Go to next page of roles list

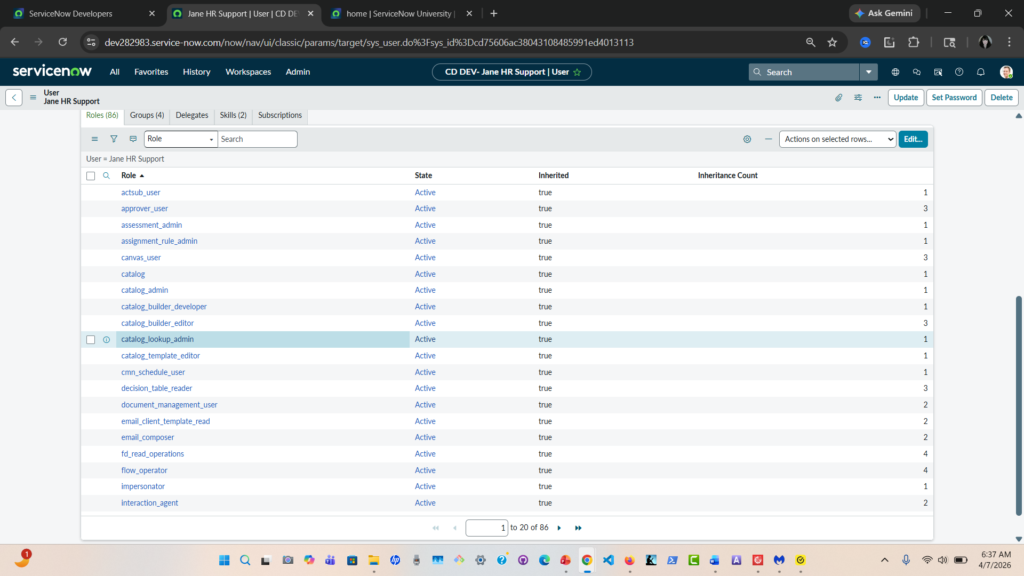559,527
